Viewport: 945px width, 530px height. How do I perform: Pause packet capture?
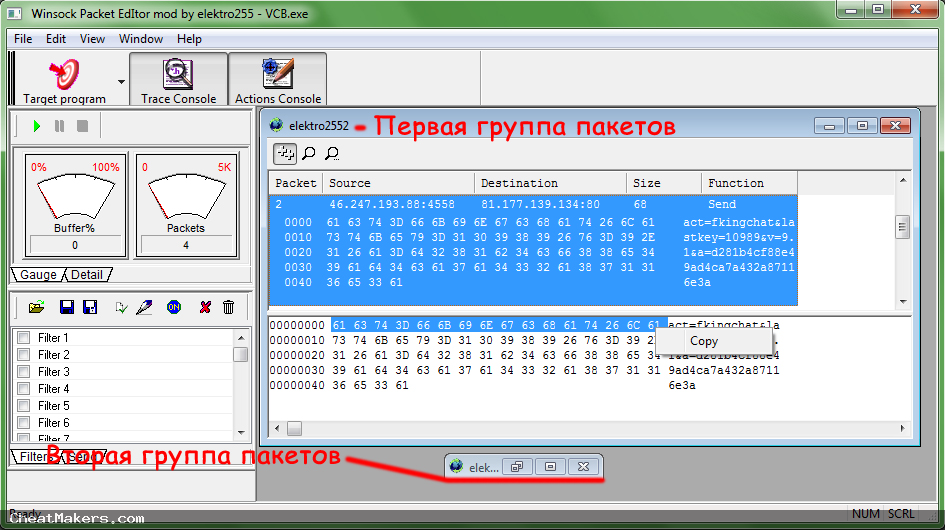click(59, 126)
